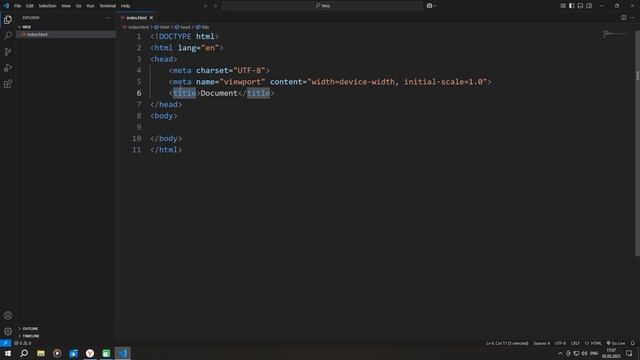Click the Document text on line 6
Viewport: 640px width, 360px height.
pos(219,93)
